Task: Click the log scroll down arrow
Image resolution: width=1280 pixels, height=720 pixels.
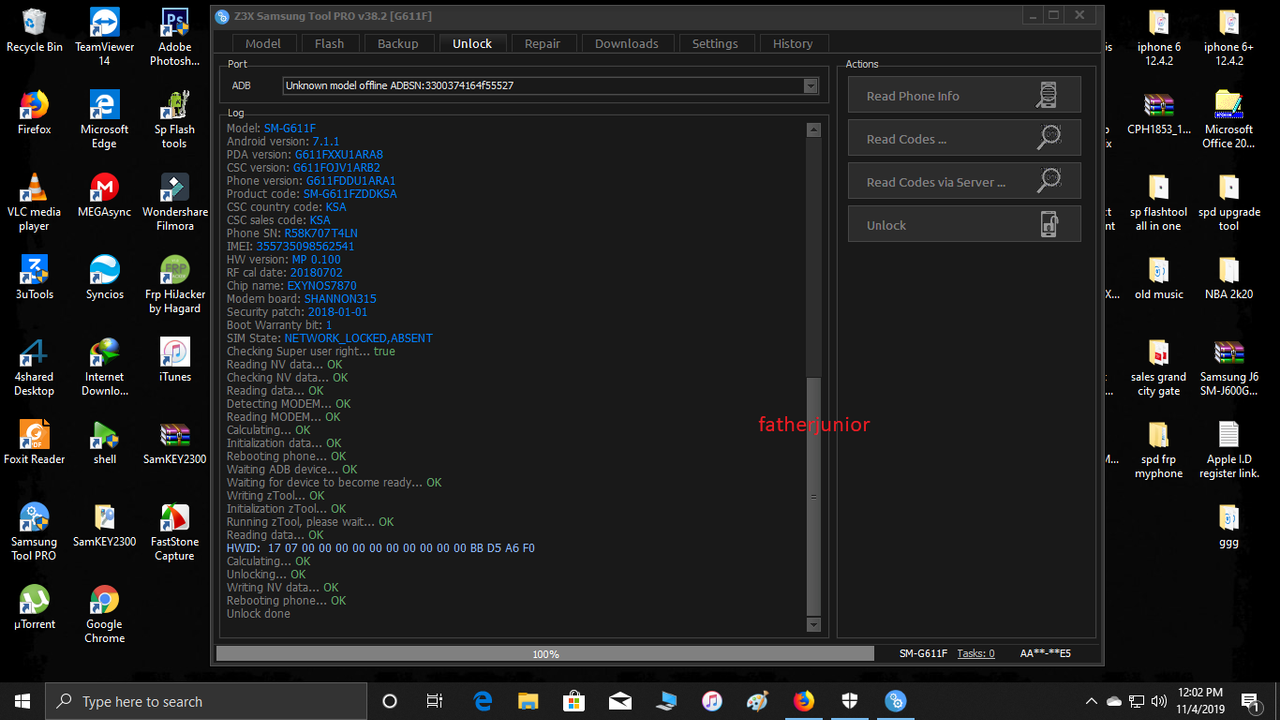Action: tap(813, 625)
